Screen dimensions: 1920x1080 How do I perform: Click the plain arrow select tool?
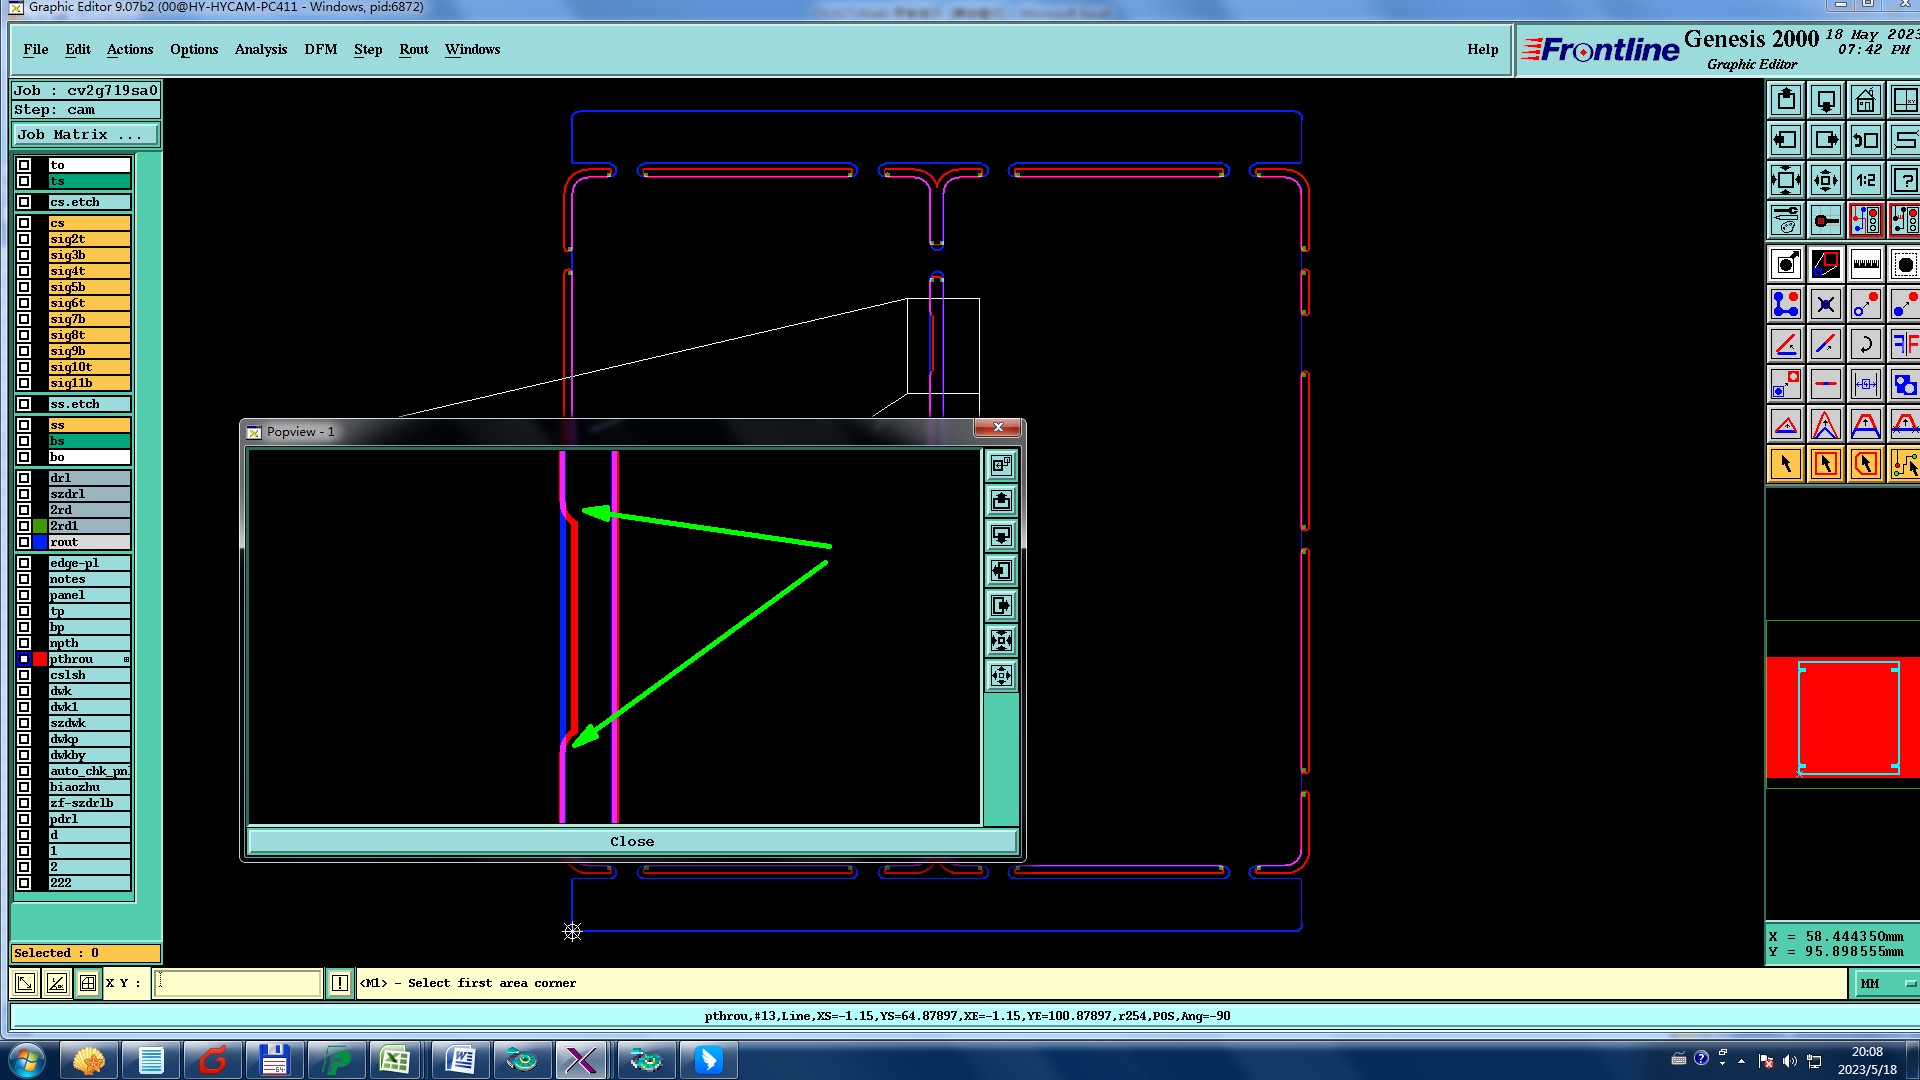[x=1786, y=465]
